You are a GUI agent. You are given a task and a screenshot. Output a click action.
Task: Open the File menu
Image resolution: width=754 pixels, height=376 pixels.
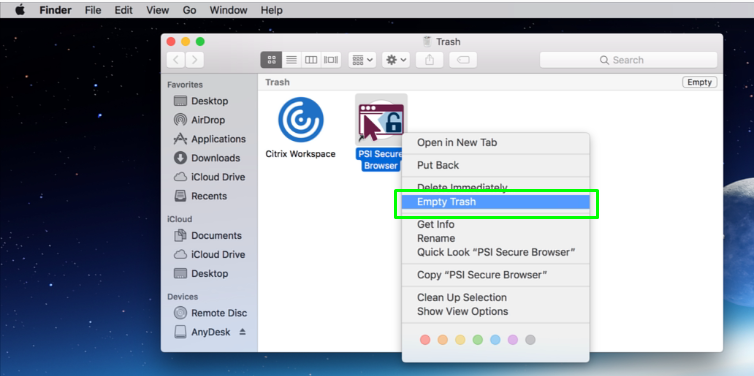tap(93, 10)
